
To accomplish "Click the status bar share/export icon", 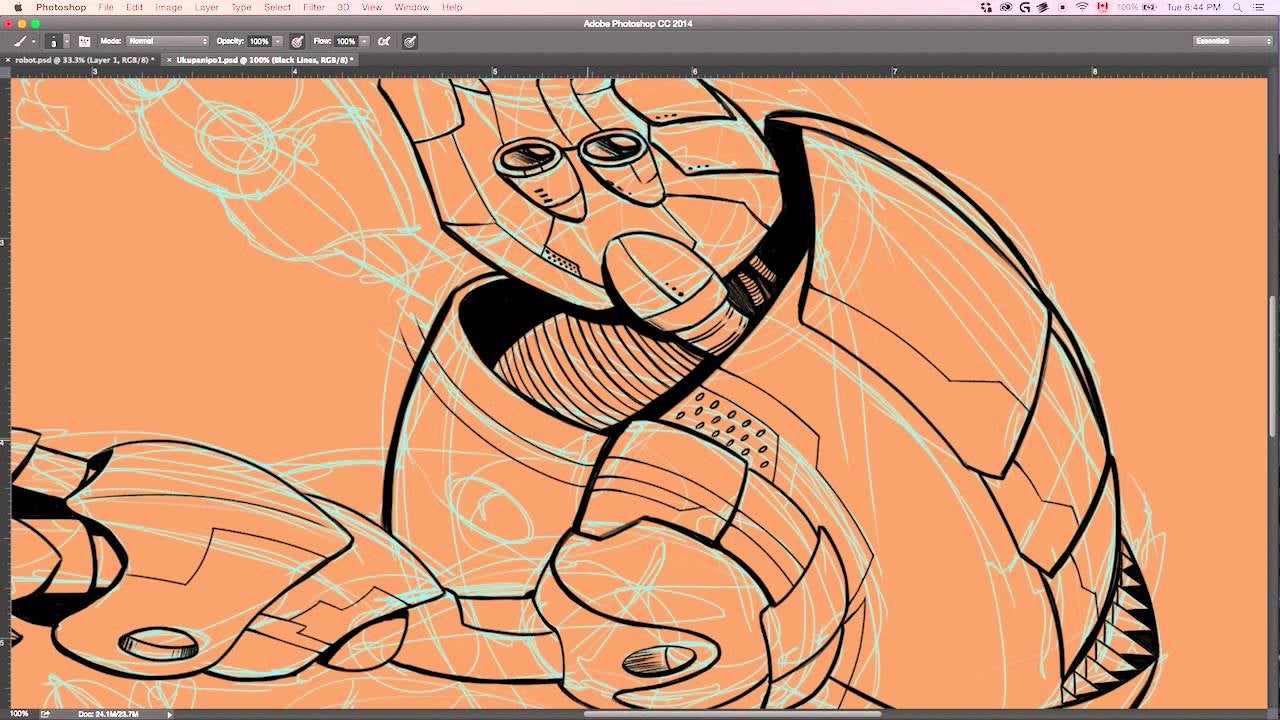I will tap(45, 714).
